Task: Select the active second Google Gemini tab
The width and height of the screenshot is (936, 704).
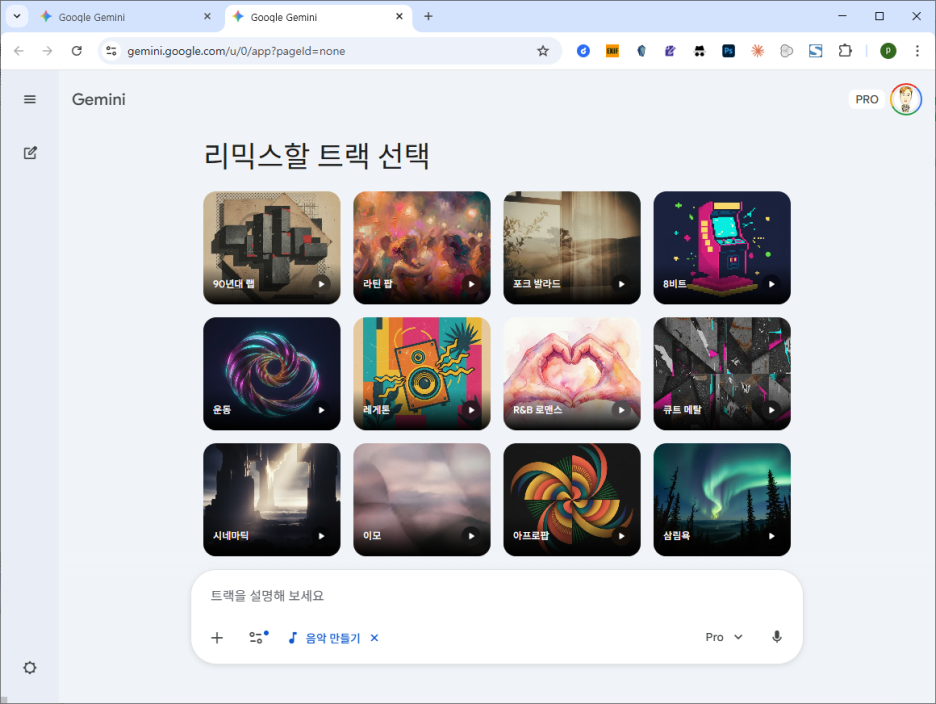Action: [316, 17]
